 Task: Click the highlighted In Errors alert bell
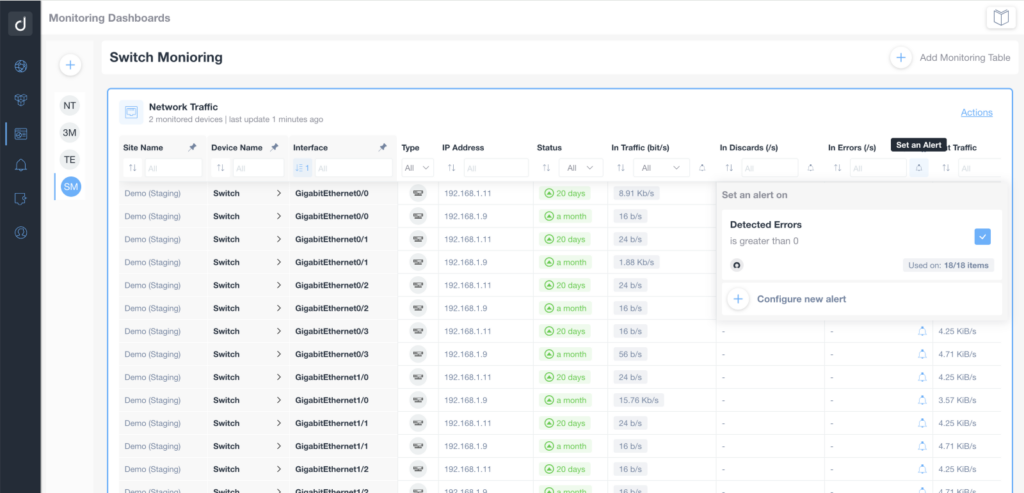[919, 168]
